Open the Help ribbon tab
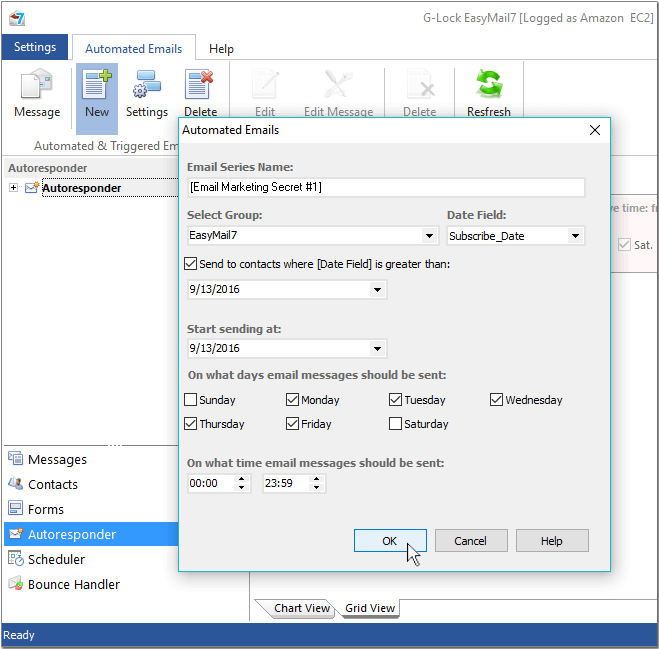The height and width of the screenshot is (649, 659). tap(221, 49)
